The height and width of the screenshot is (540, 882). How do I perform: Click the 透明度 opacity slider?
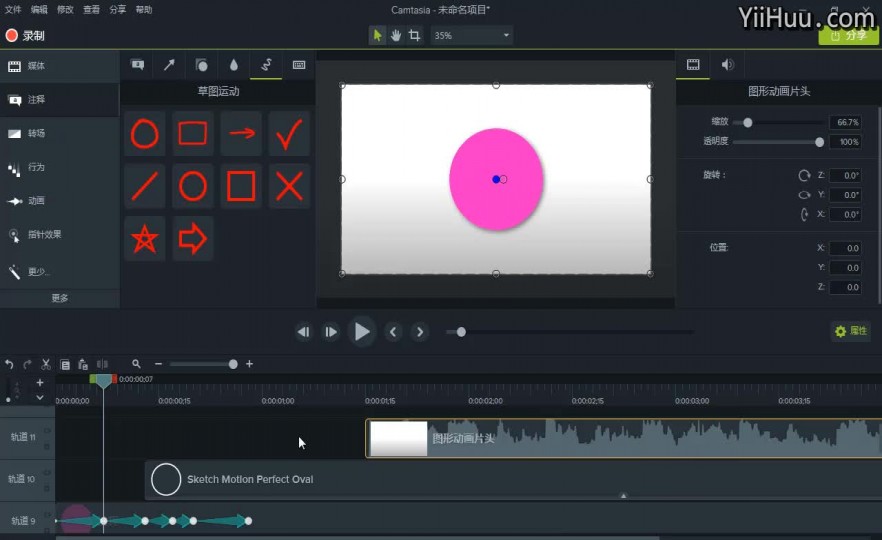pyautogui.click(x=778, y=142)
